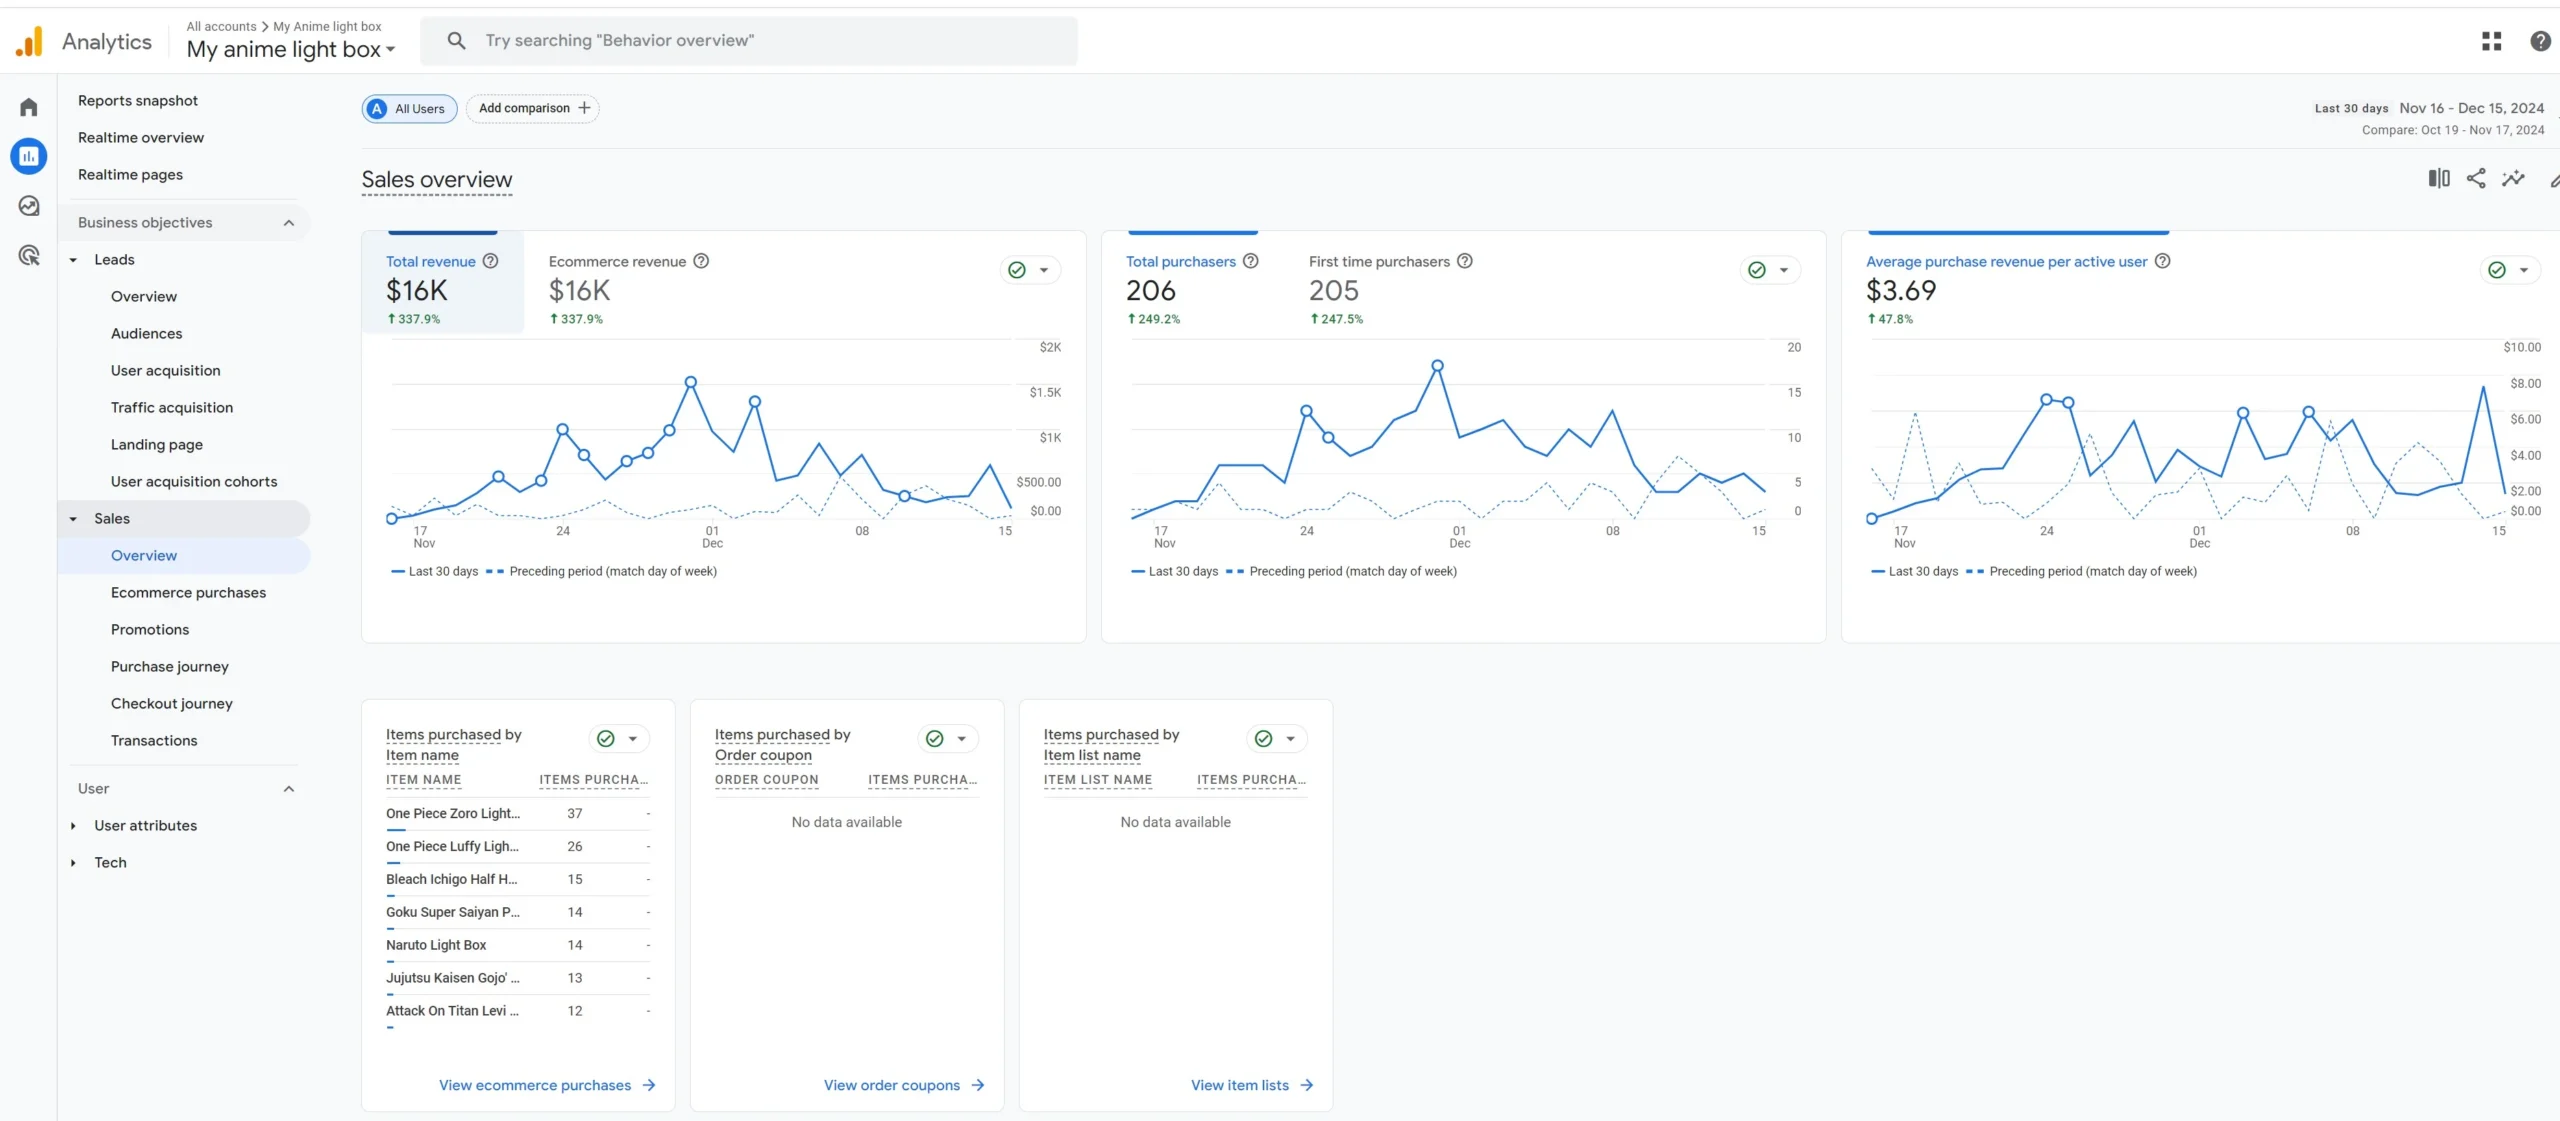Screen dimensions: 2560x1121
Task: Click the Reports icon in the left rail
Action: click(x=29, y=156)
